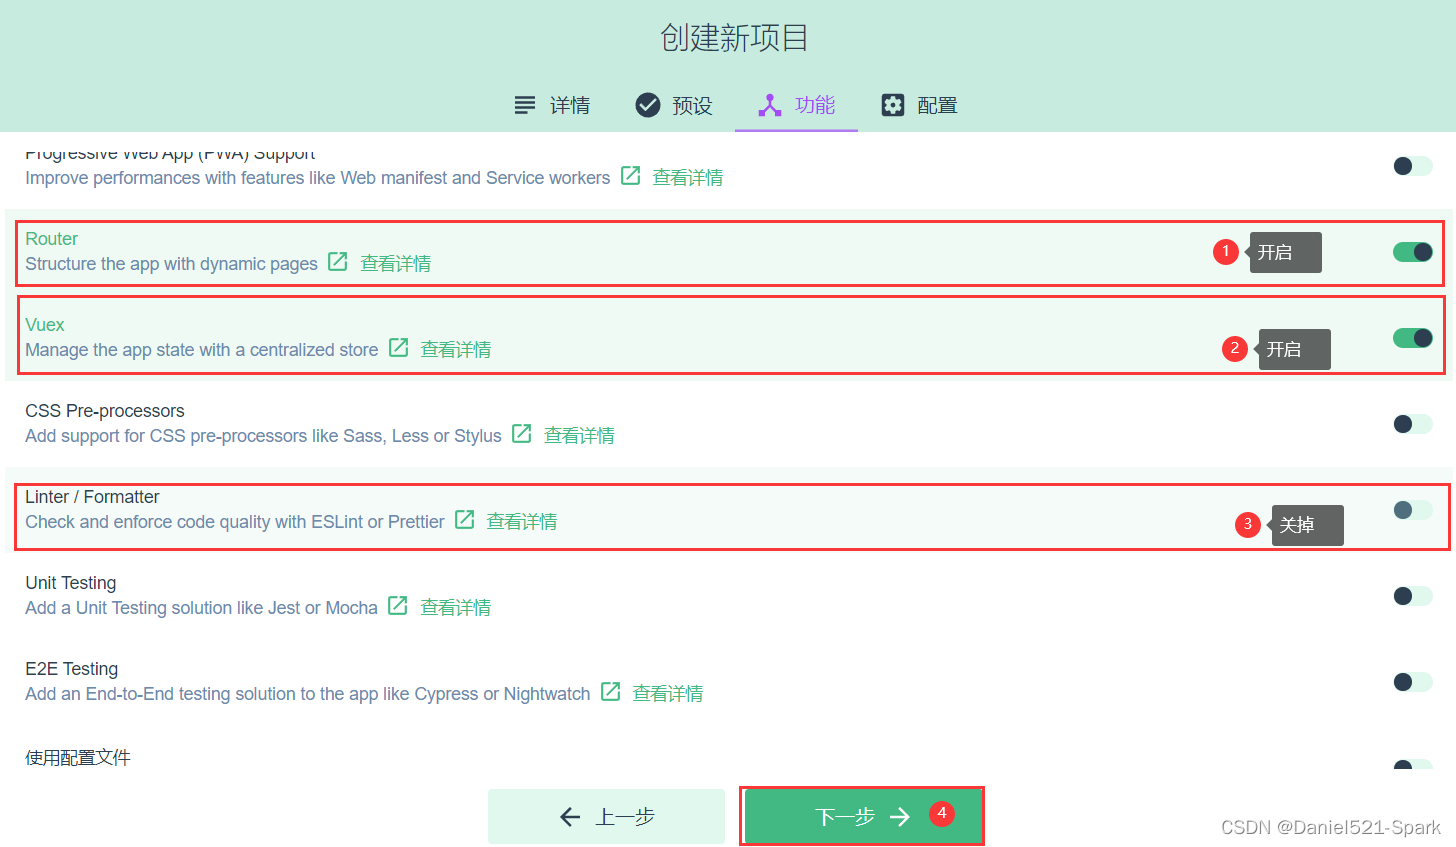Click the external link icon beside CSS Pre-processors

521,434
